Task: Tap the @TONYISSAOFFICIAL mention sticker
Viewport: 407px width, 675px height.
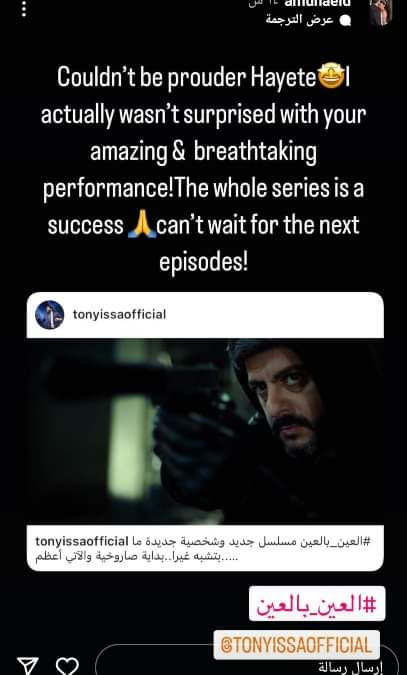Action: point(296,645)
